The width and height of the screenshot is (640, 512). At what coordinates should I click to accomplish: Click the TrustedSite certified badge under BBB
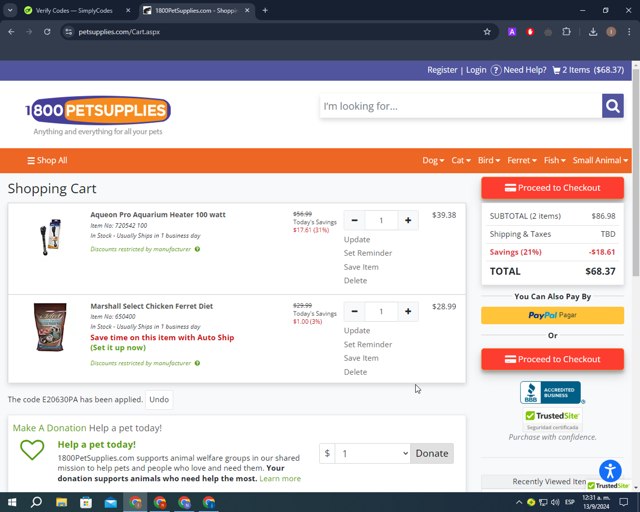[552, 420]
